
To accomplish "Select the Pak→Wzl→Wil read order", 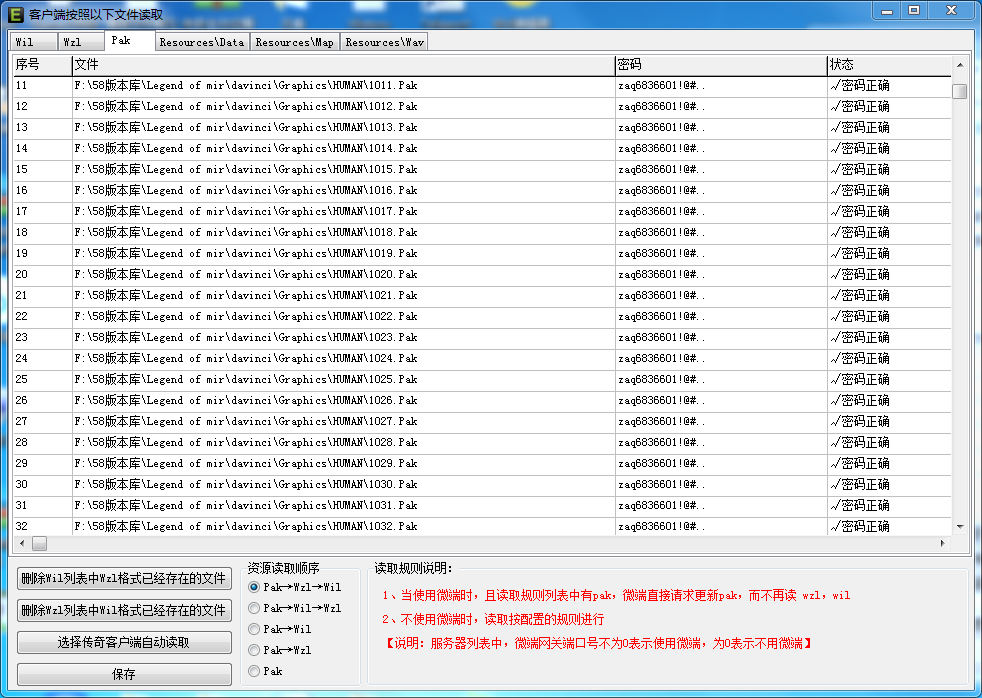I will pos(254,587).
